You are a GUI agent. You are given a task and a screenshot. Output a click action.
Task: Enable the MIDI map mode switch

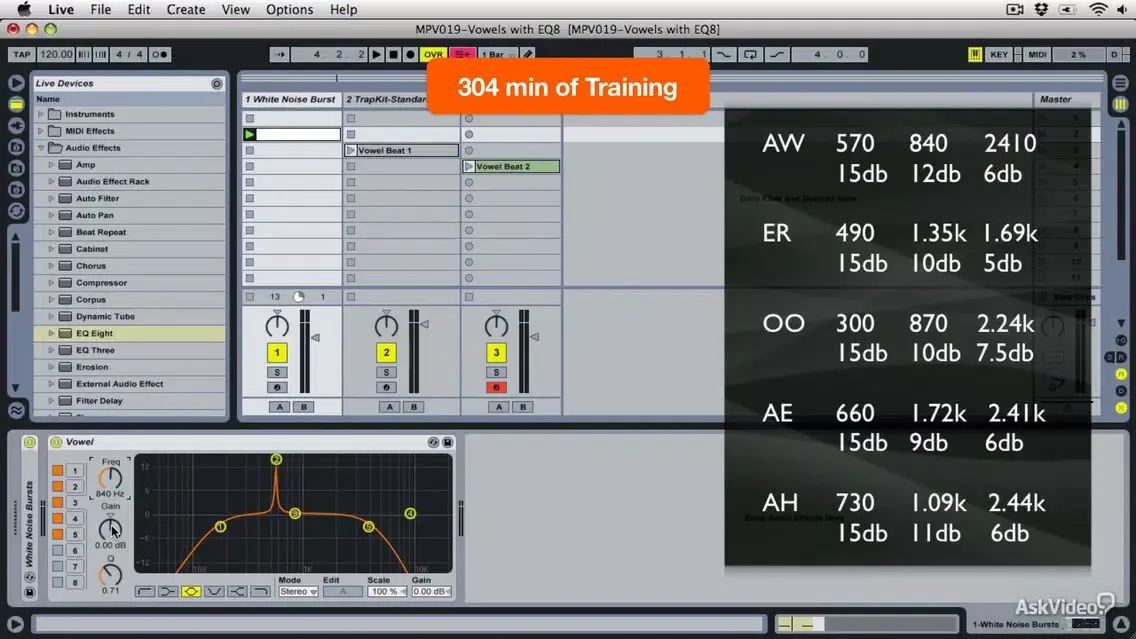click(1037, 54)
